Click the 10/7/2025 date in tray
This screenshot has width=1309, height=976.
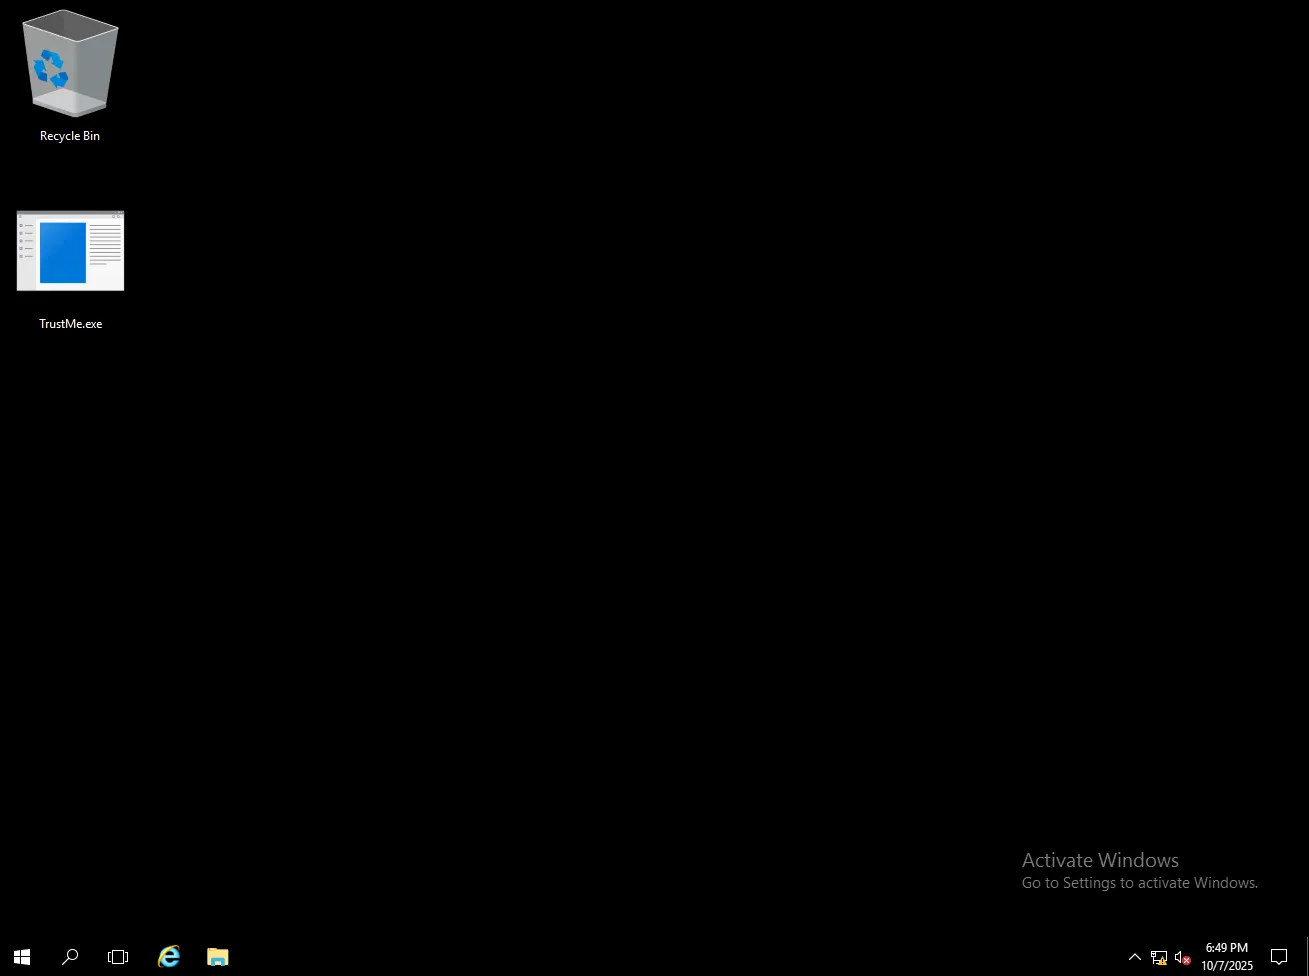tap(1226, 966)
